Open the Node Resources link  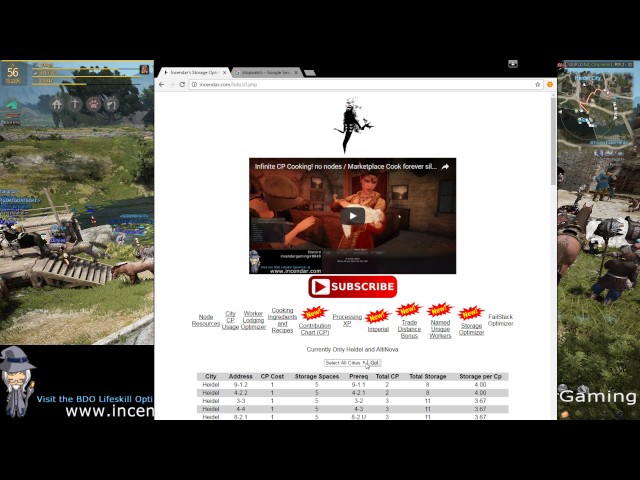coord(205,320)
